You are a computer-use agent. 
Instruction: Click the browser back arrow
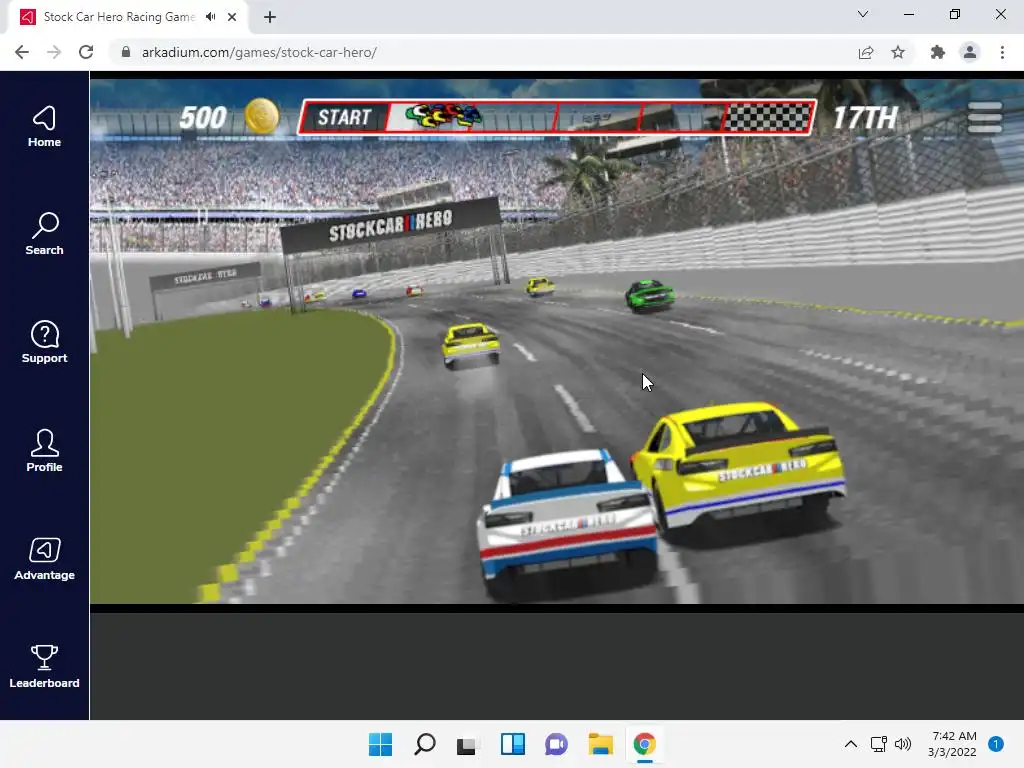tap(22, 52)
